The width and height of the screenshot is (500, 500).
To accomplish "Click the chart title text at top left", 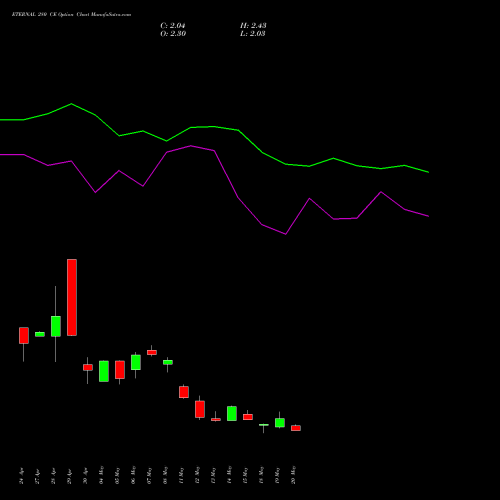I will [x=71, y=15].
